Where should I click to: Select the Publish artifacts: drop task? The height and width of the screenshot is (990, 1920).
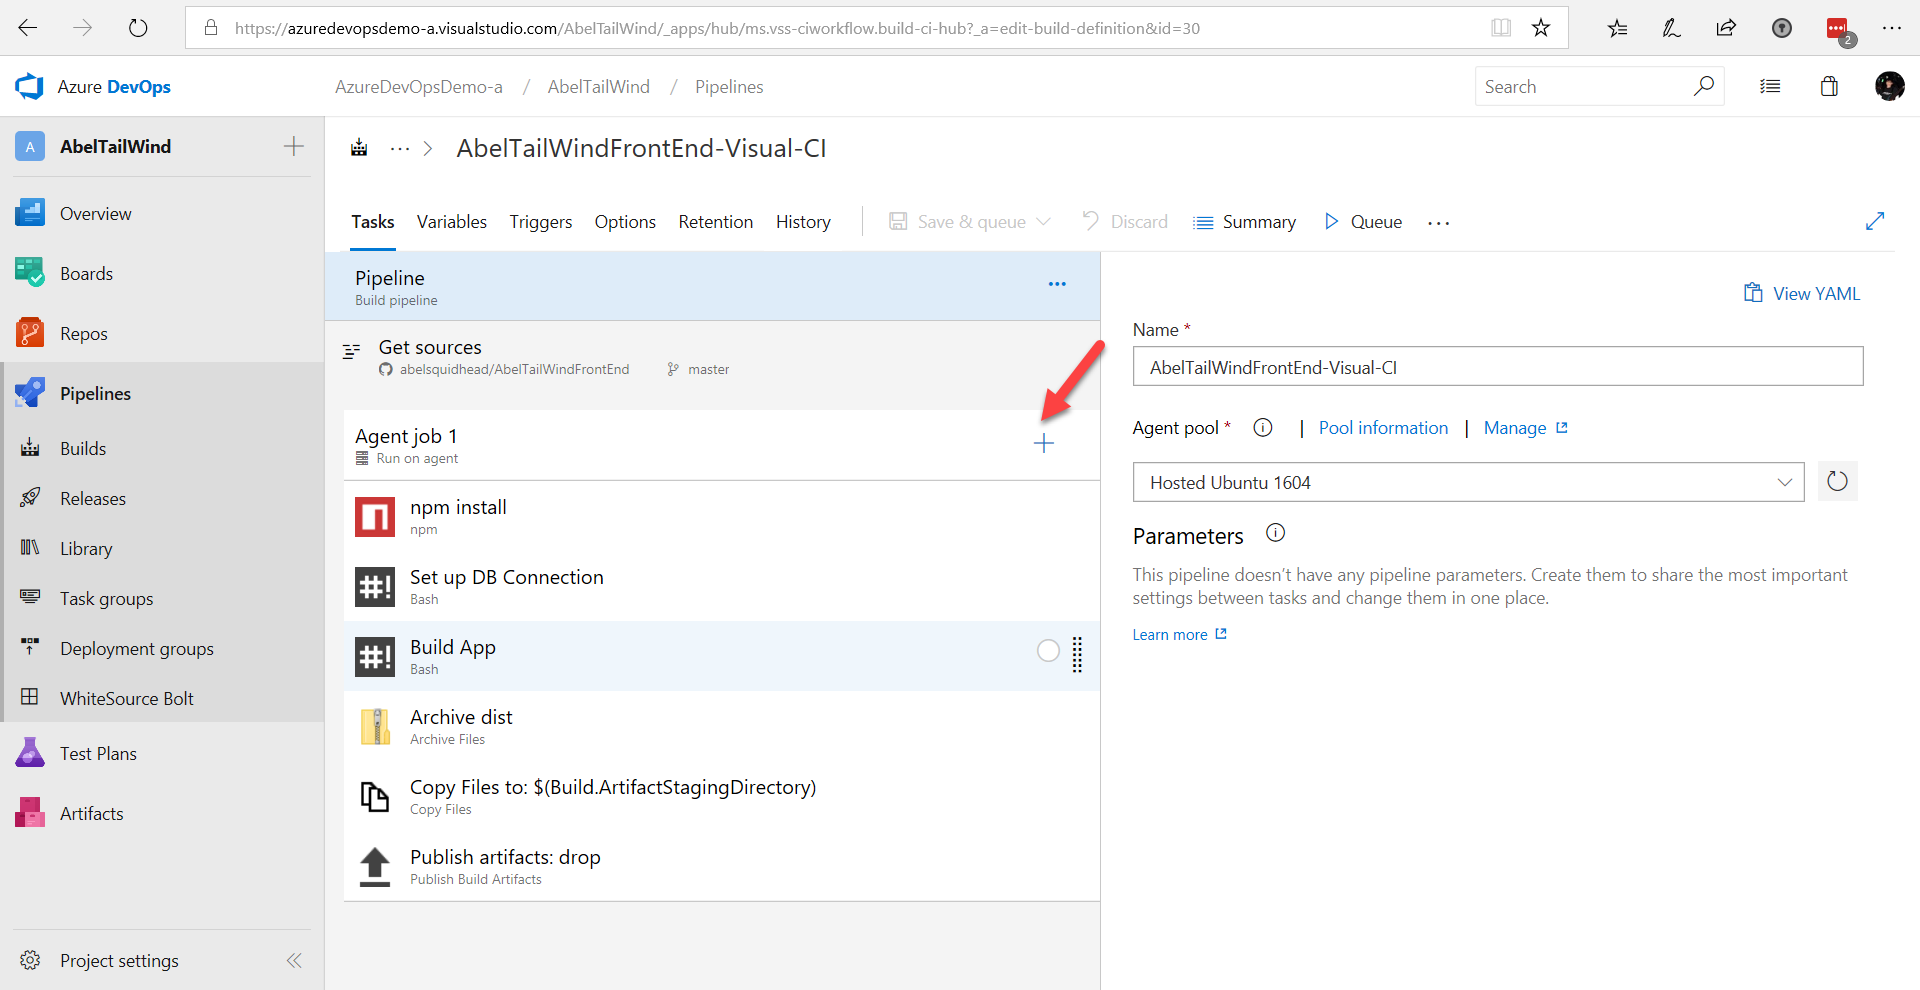722,866
